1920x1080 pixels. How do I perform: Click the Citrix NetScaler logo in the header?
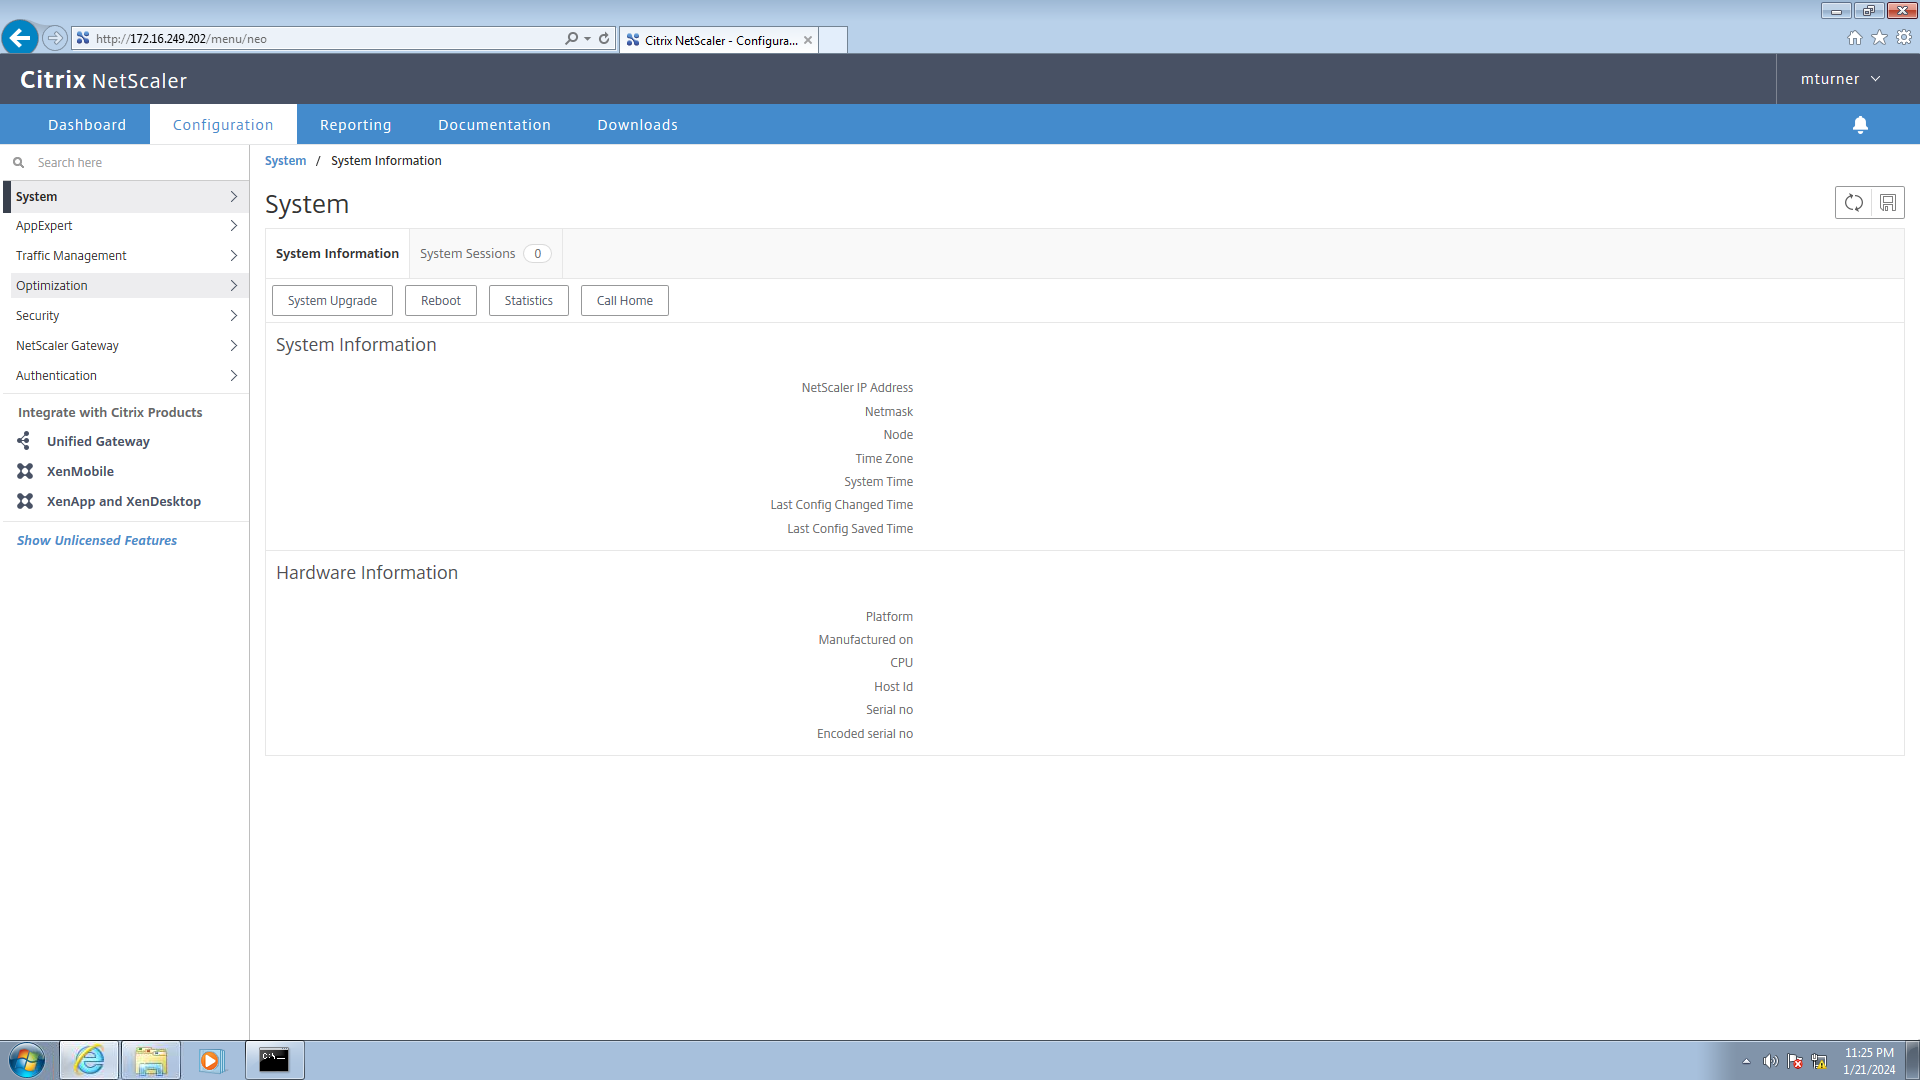point(102,79)
